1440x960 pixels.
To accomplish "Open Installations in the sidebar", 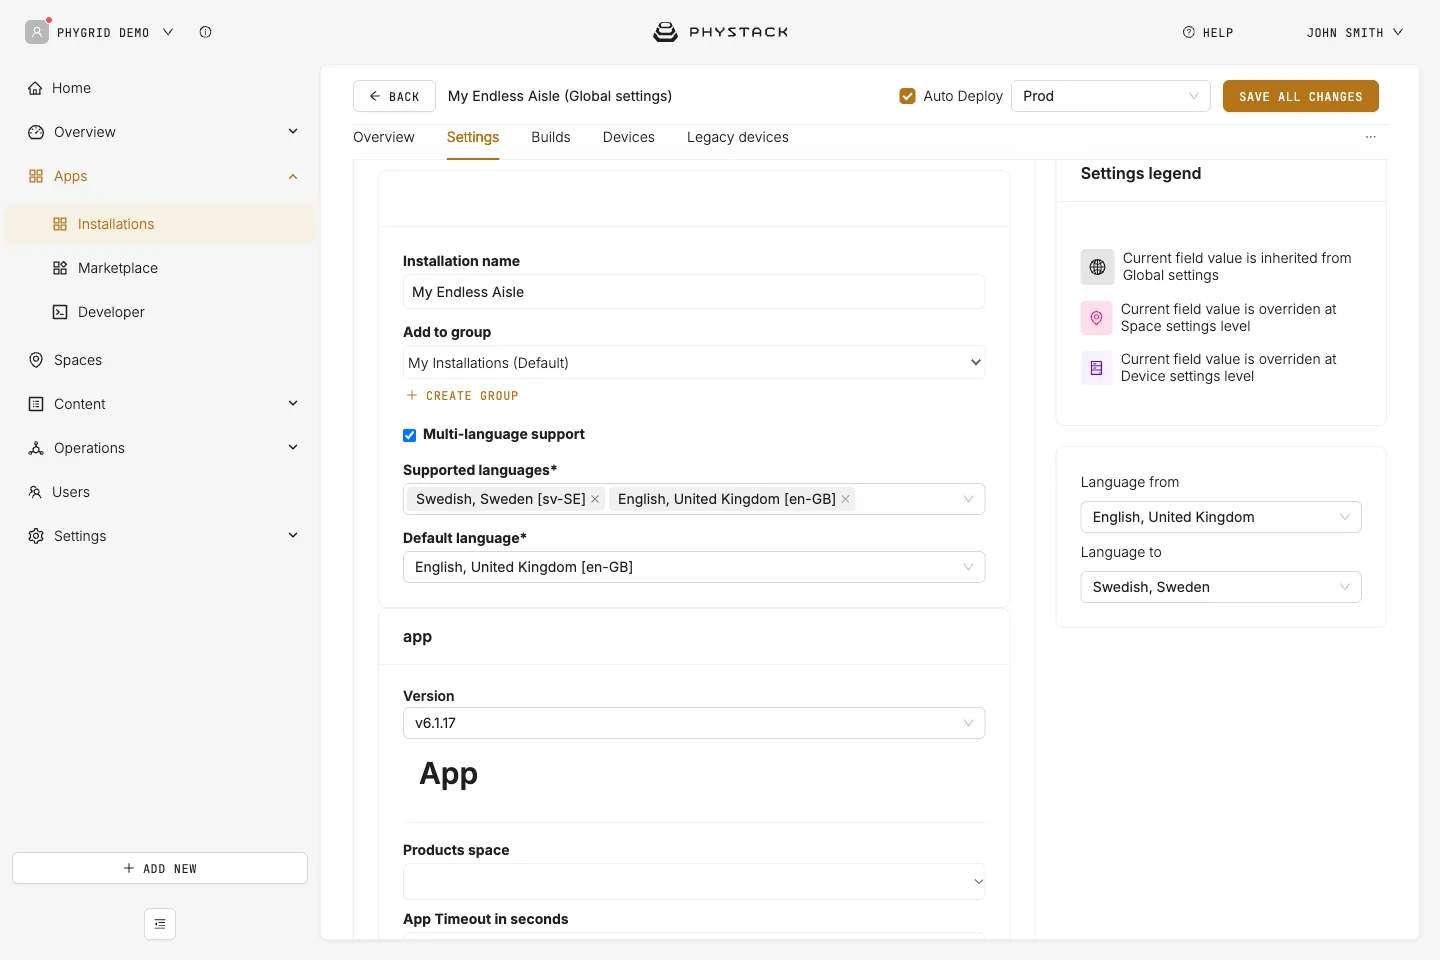I will [160, 224].
